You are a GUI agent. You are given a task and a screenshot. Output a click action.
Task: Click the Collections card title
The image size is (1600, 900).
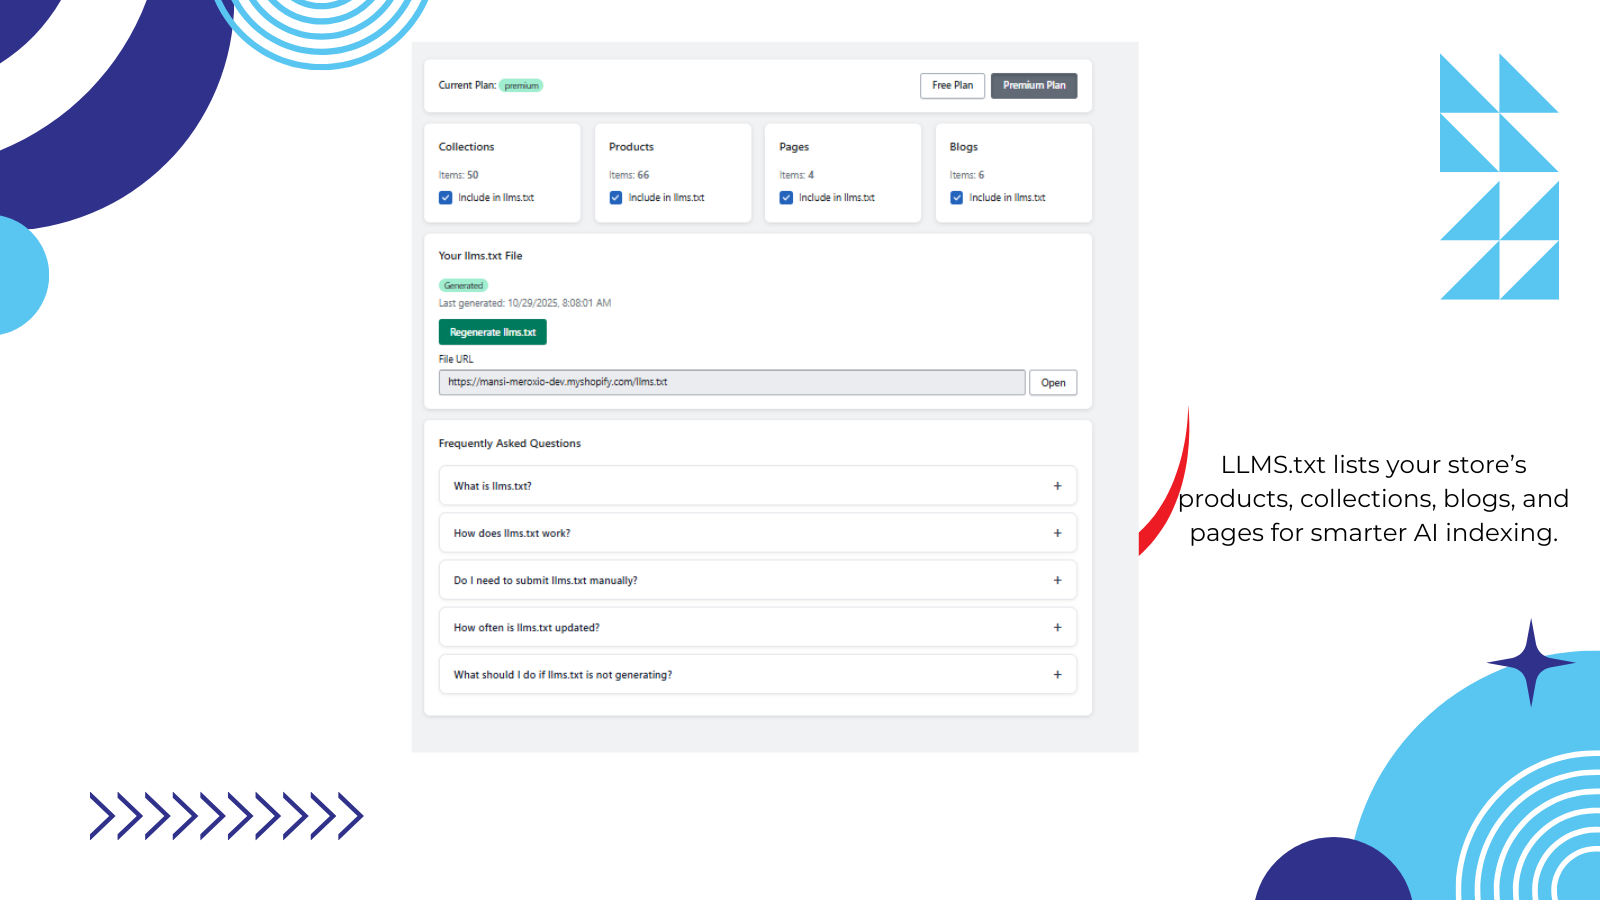466,147
